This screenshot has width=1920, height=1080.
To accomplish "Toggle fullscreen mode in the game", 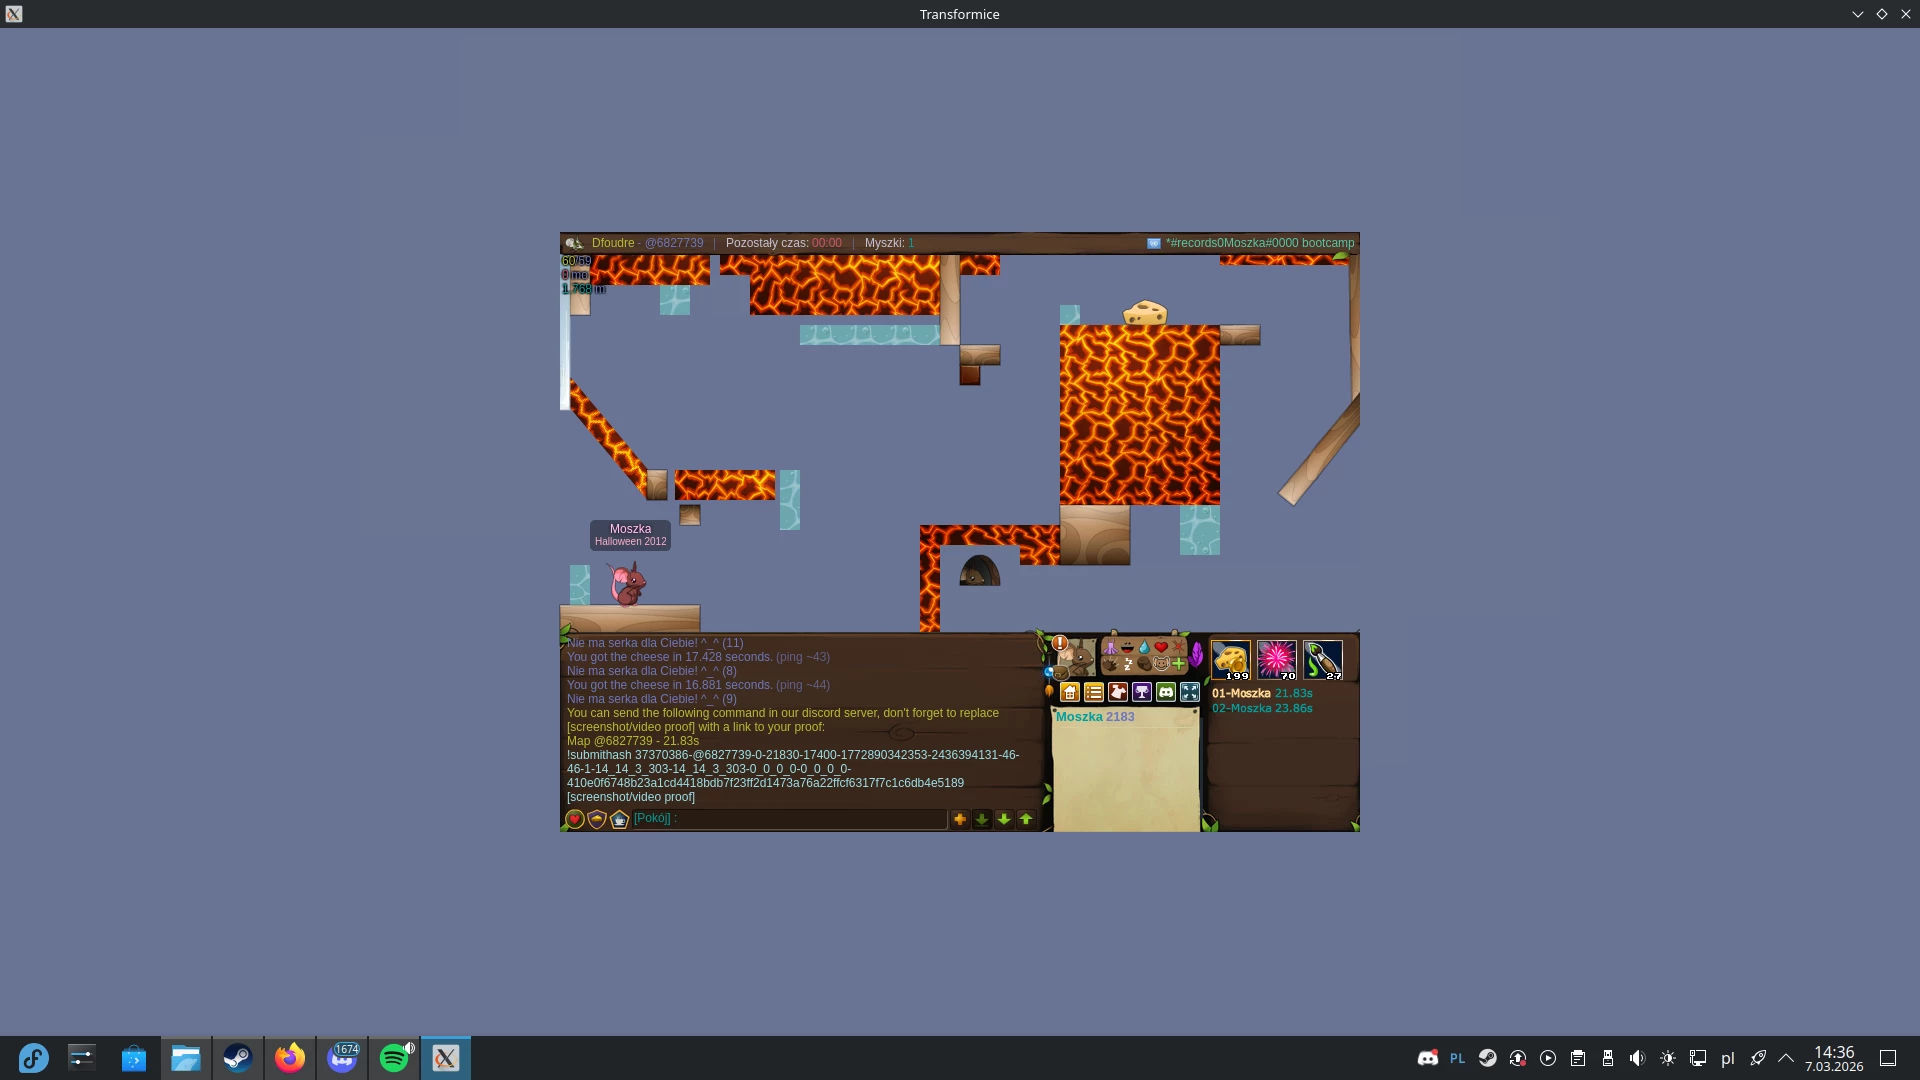I will [x=1190, y=692].
